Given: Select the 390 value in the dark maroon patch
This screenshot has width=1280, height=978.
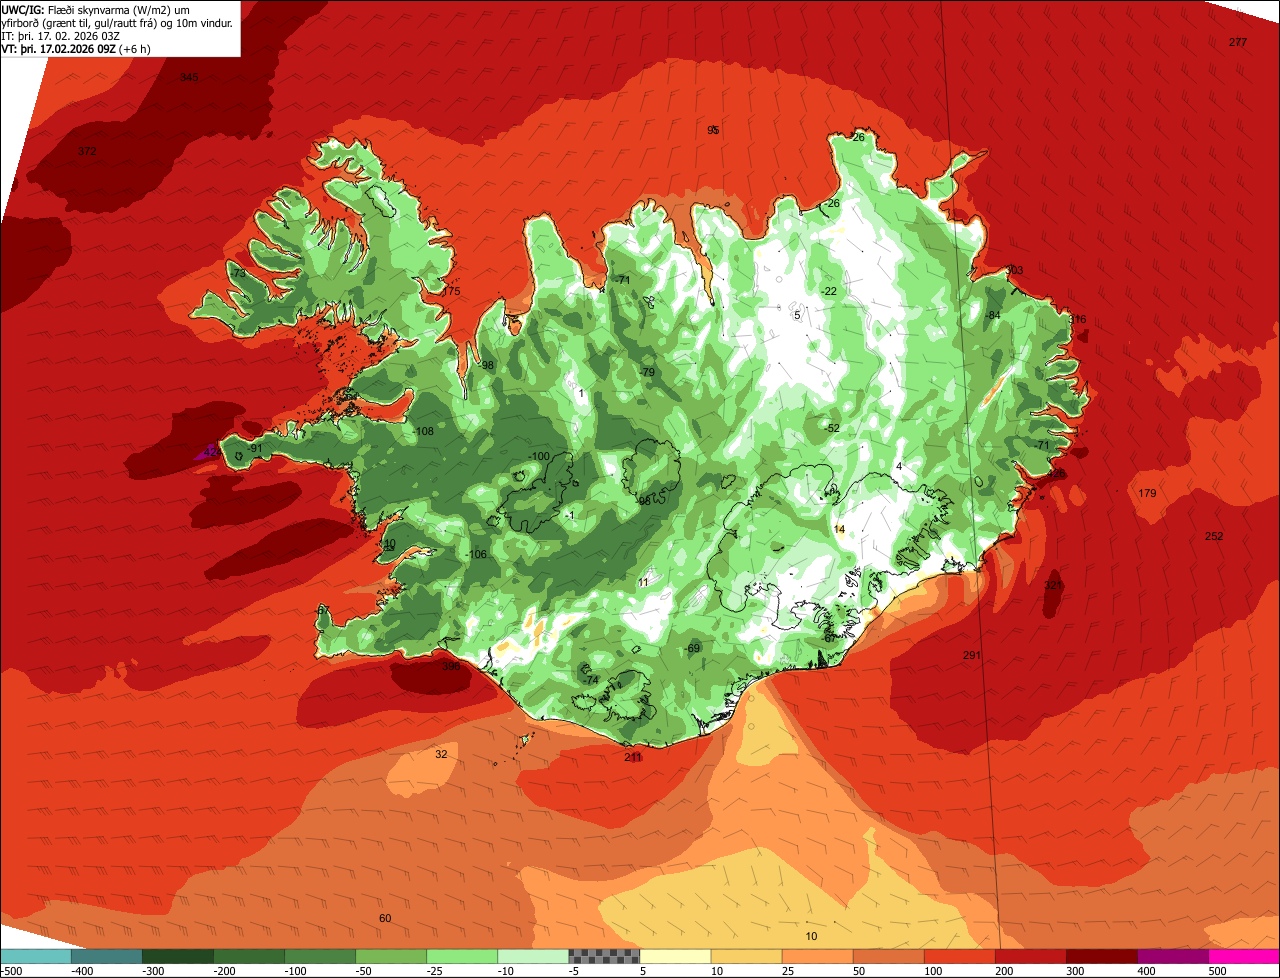Looking at the screenshot, I should pos(451,665).
